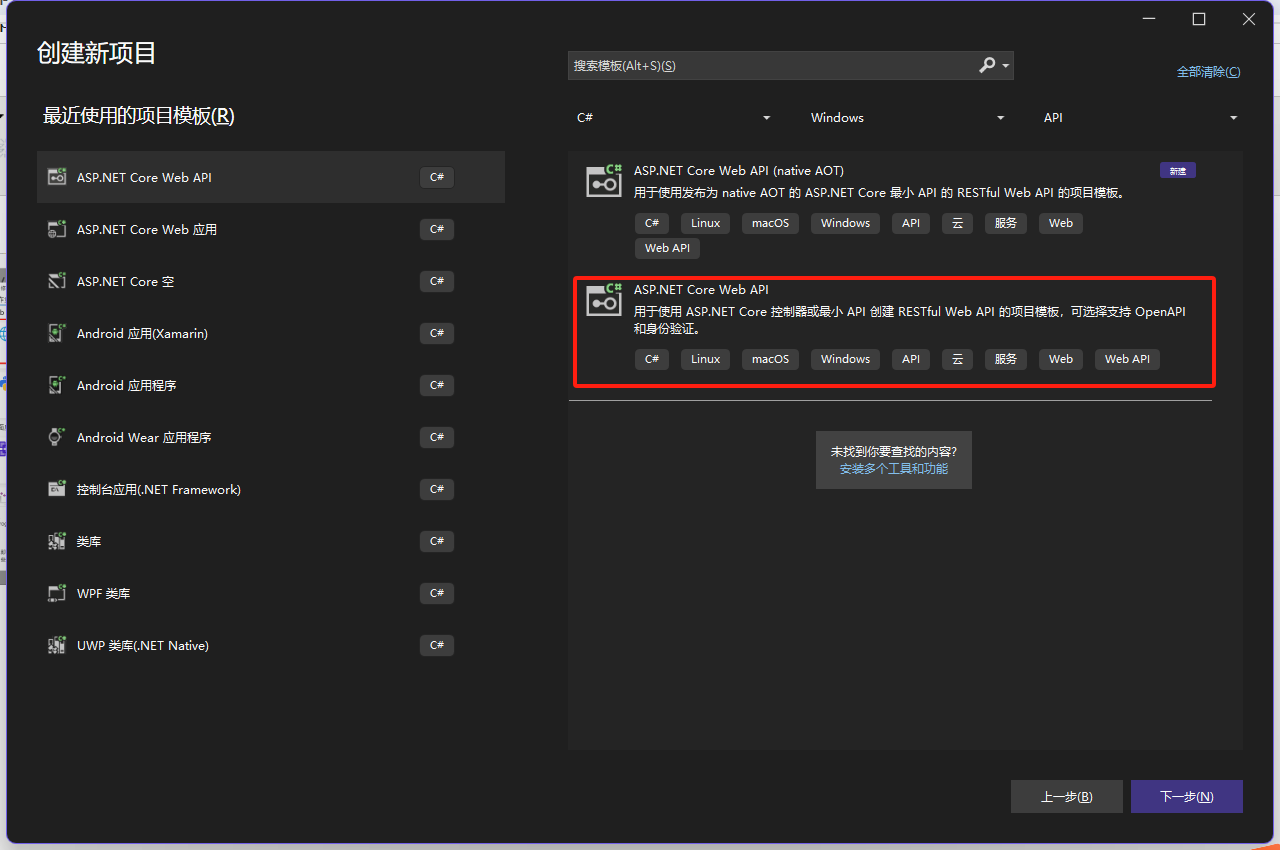Viewport: 1280px width, 850px height.
Task: Select ASP.NET Core Web API (native AOT) title
Action: (x=739, y=171)
